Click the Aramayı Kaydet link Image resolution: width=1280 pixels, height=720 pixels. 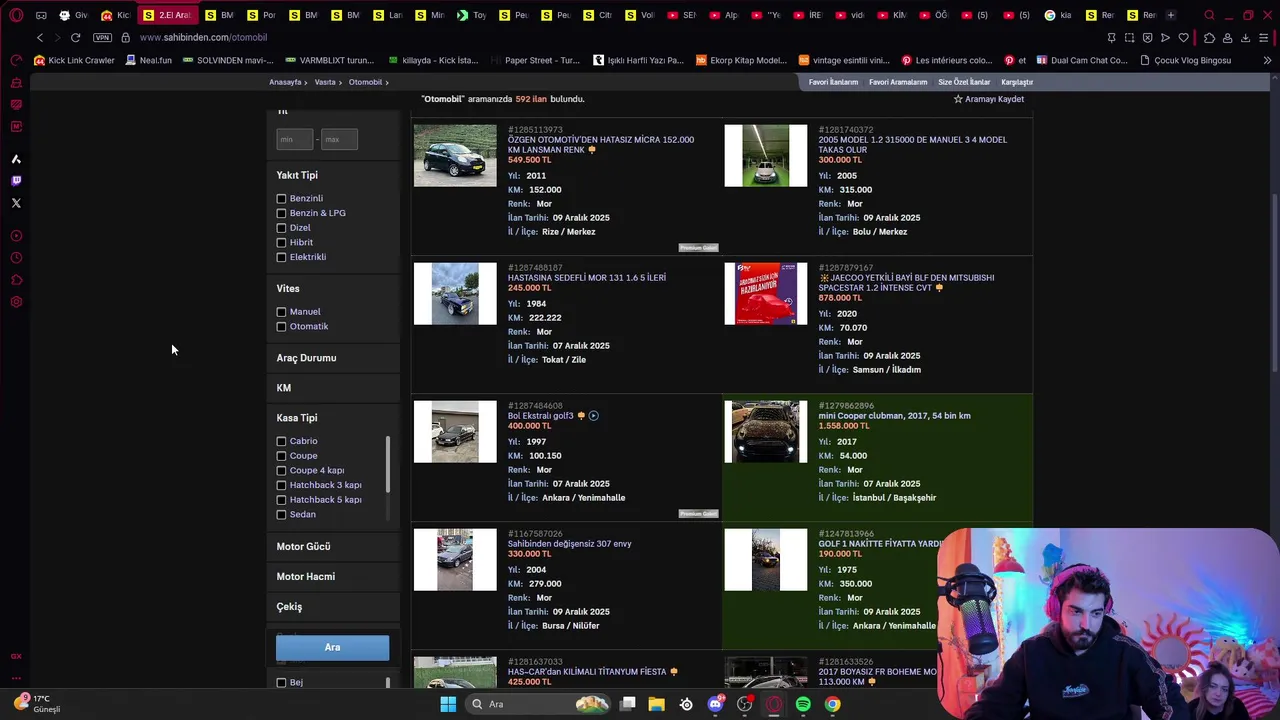coord(994,99)
